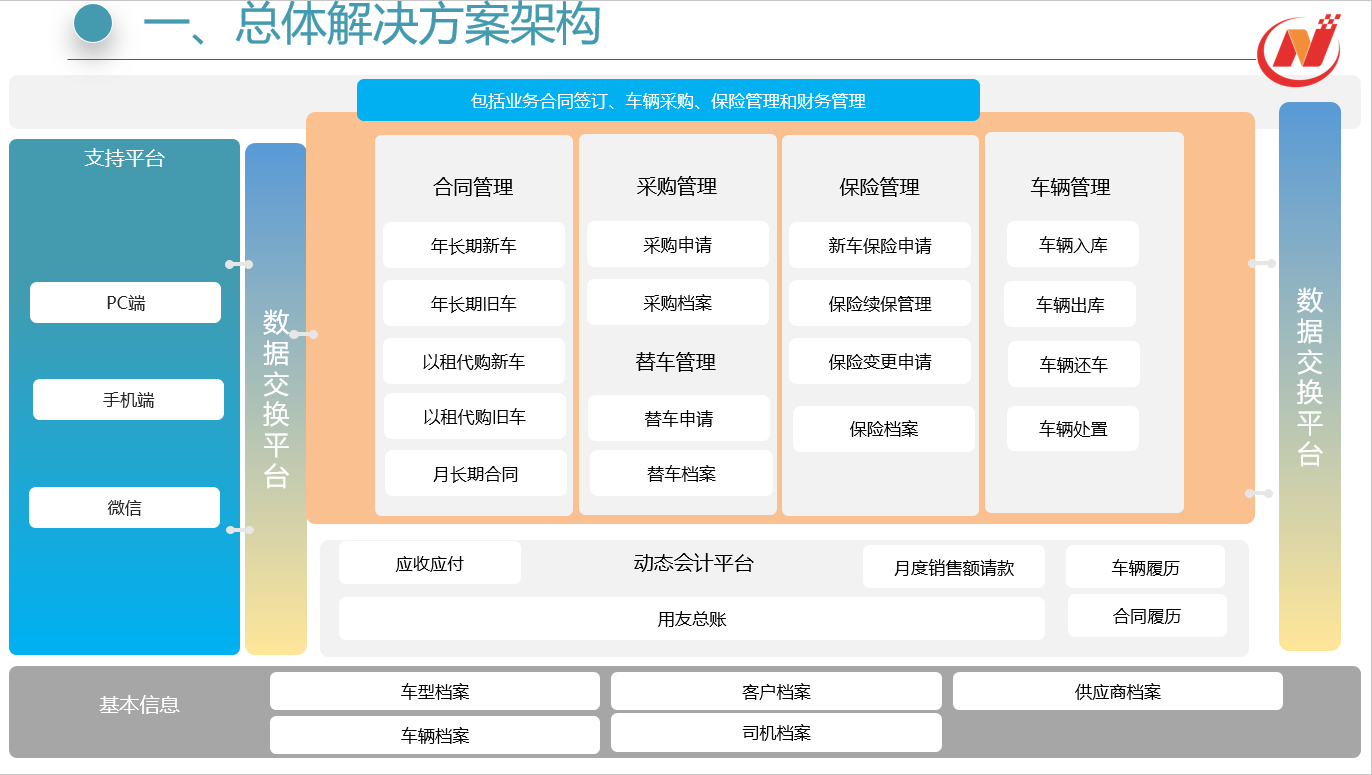This screenshot has height=775, width=1372.
Task: Select the 月度销售额请款 box
Action: [x=954, y=567]
